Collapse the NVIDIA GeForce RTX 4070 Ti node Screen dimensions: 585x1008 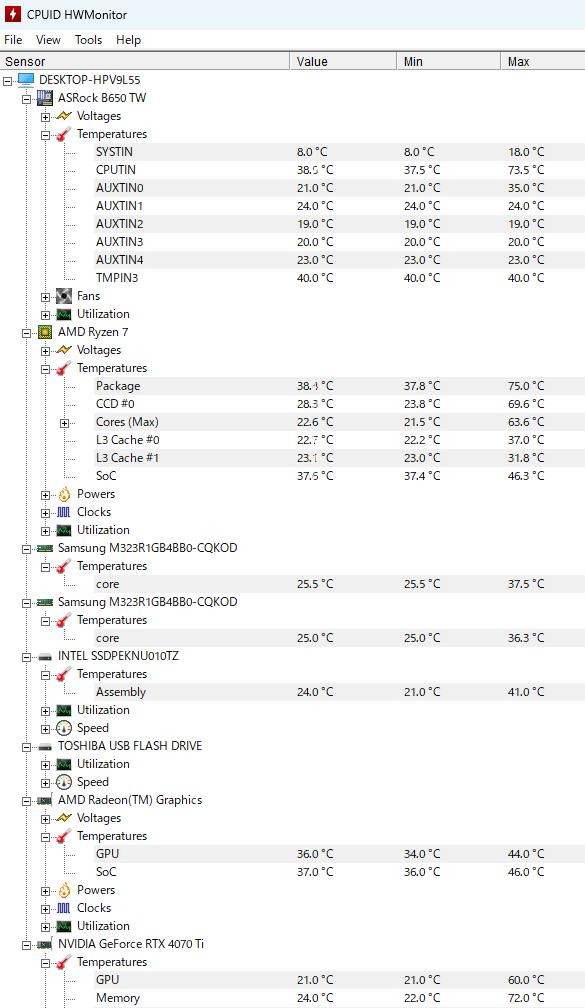click(26, 945)
